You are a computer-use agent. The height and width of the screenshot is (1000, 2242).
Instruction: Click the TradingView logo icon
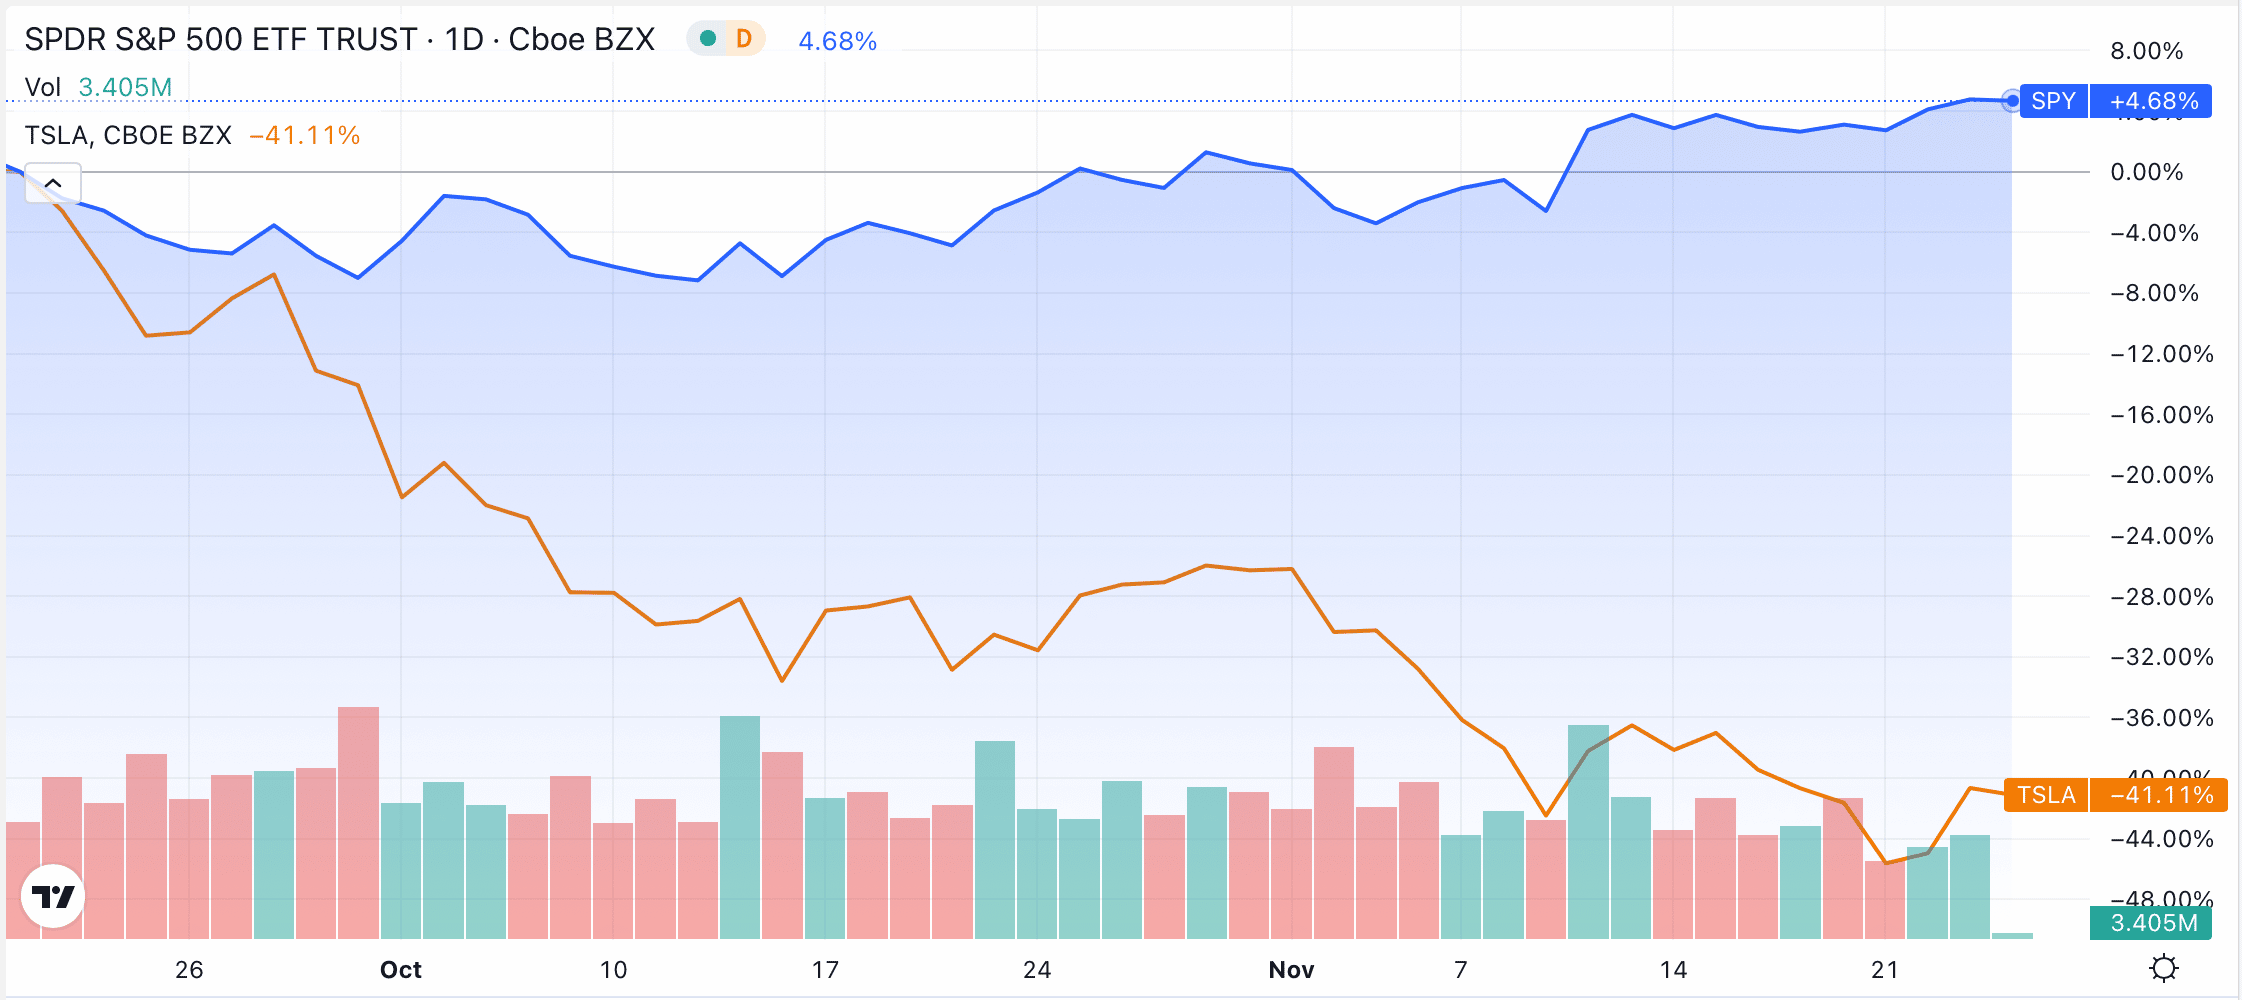53,896
